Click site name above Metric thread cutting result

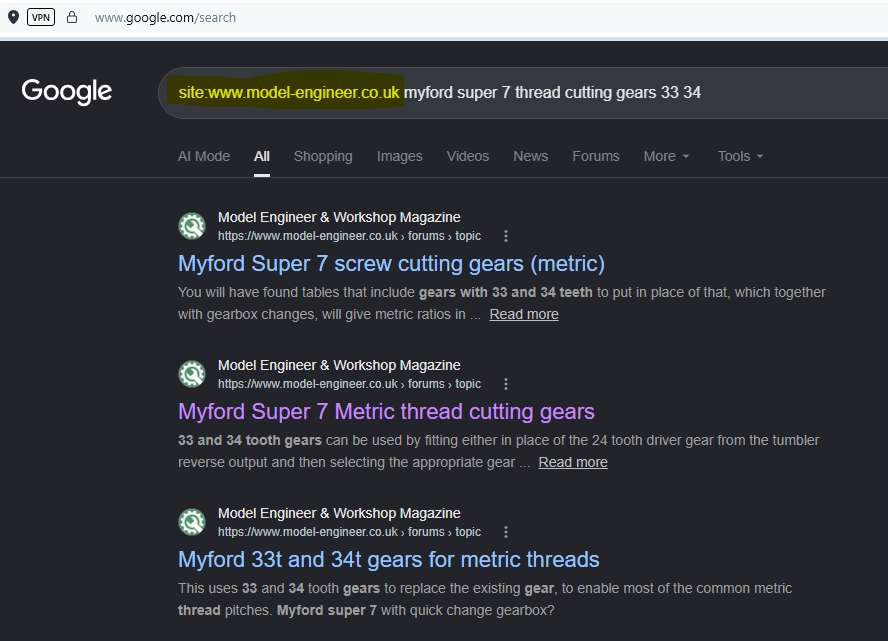click(339, 365)
